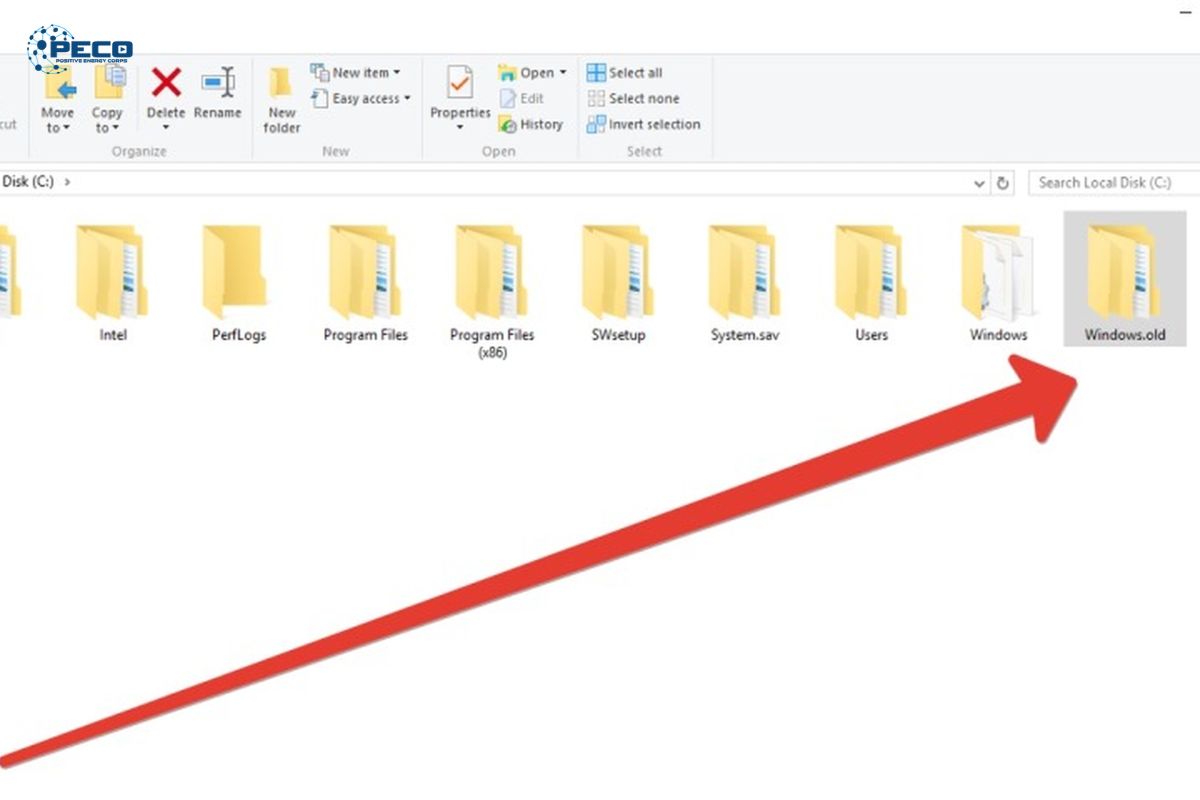The image size is (1200, 800).
Task: Click the Refresh button by address bar
Action: (1004, 183)
